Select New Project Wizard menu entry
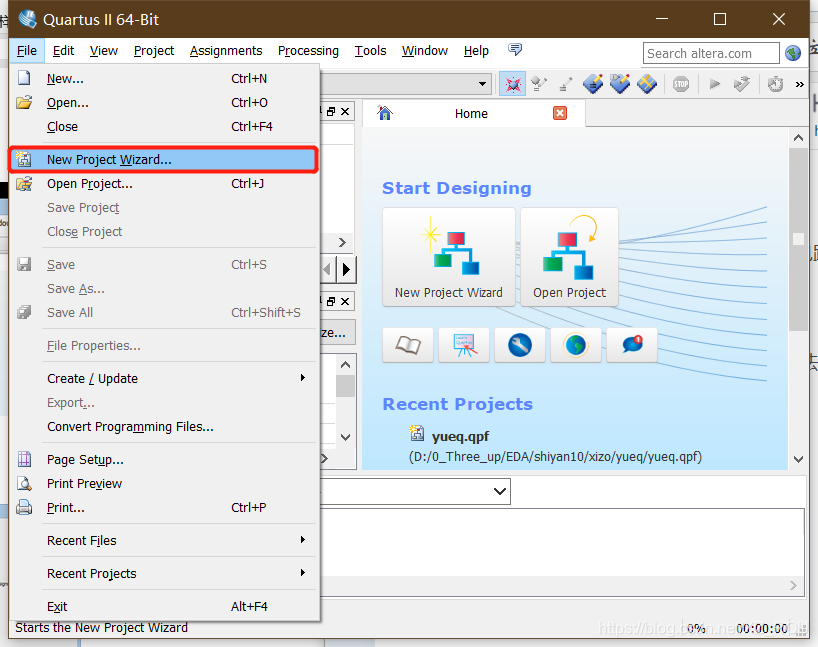 [x=163, y=160]
